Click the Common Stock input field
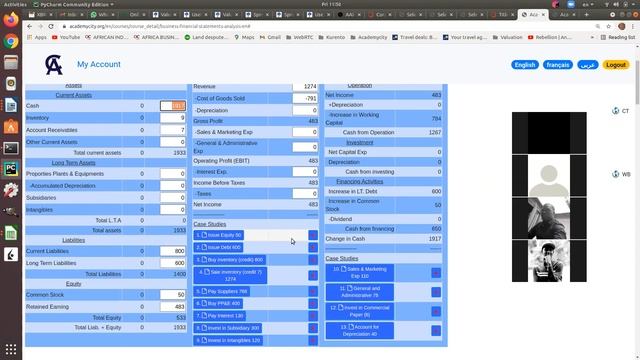Image resolution: width=640 pixels, height=360 pixels. [173, 295]
